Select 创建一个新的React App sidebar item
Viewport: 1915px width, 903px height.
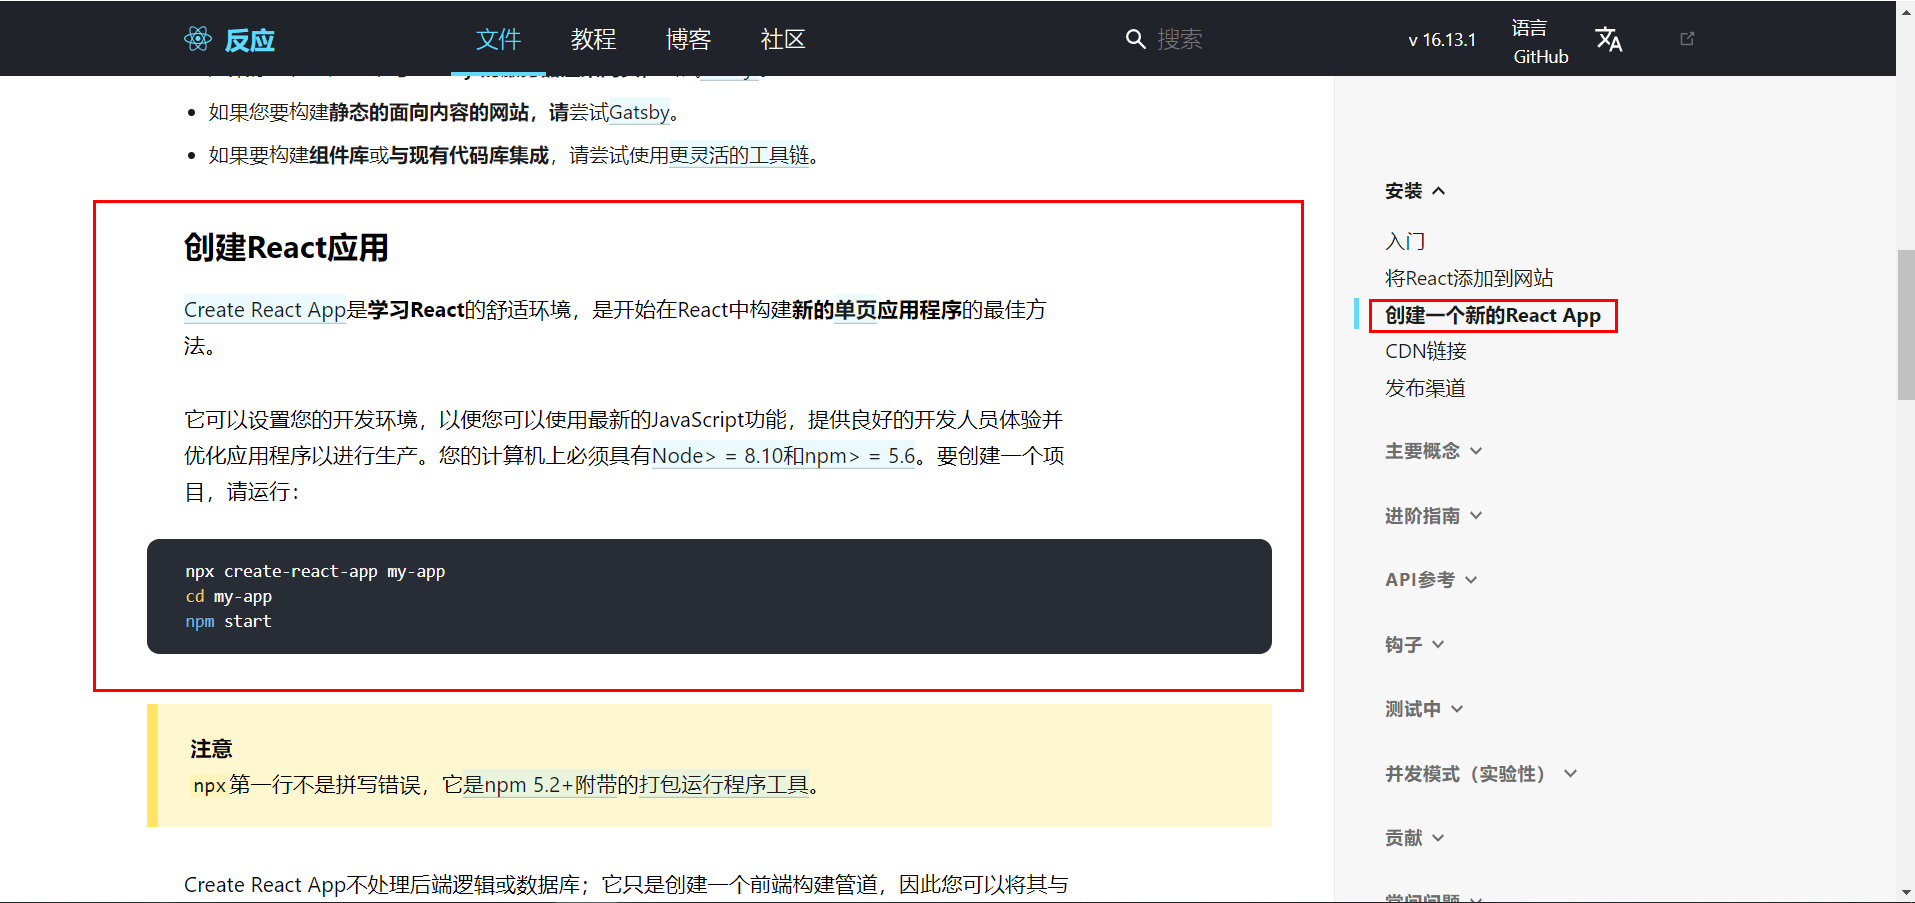point(1492,315)
